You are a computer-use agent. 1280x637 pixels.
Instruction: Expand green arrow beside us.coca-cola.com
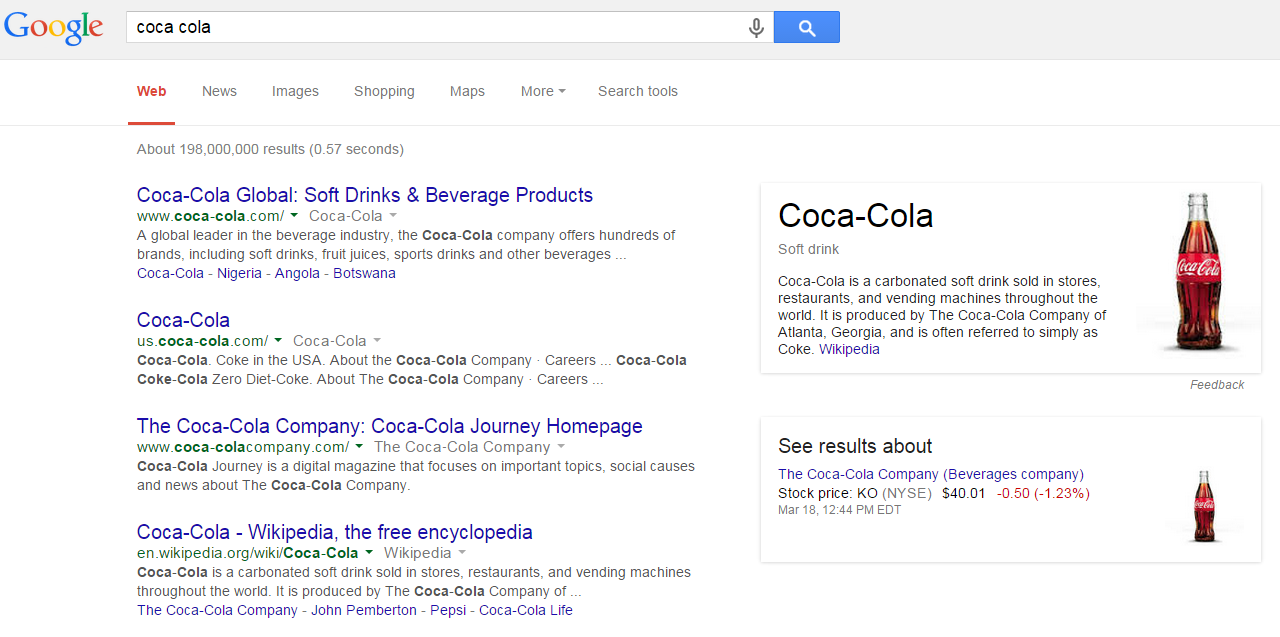click(x=278, y=341)
